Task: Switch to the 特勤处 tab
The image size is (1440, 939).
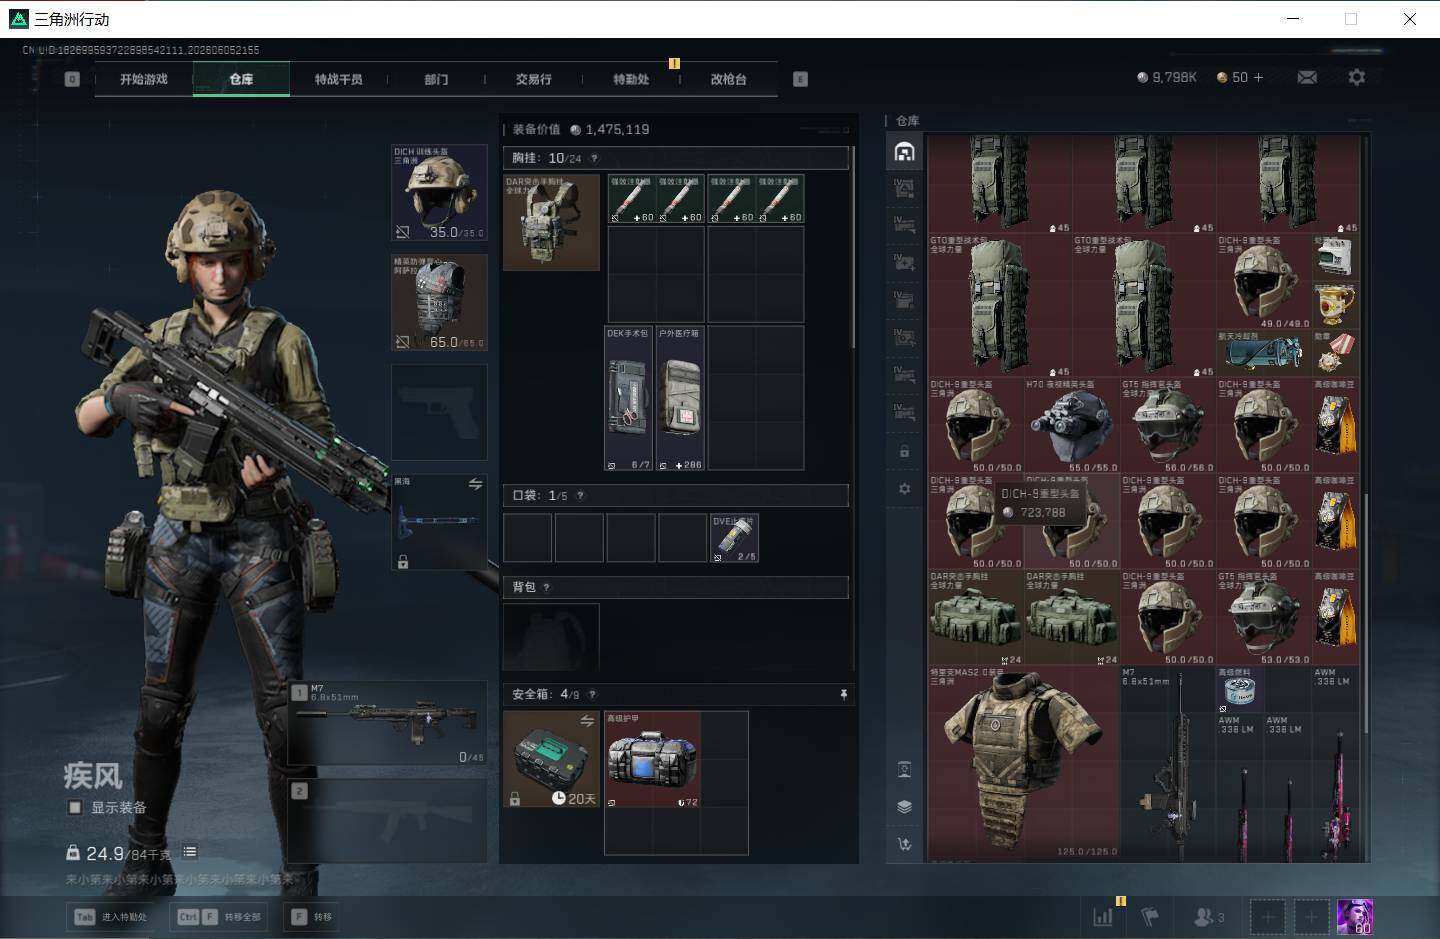Action: [631, 79]
